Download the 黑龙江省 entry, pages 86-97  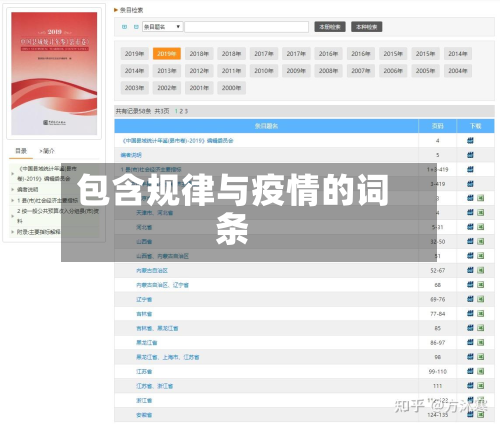(470, 342)
